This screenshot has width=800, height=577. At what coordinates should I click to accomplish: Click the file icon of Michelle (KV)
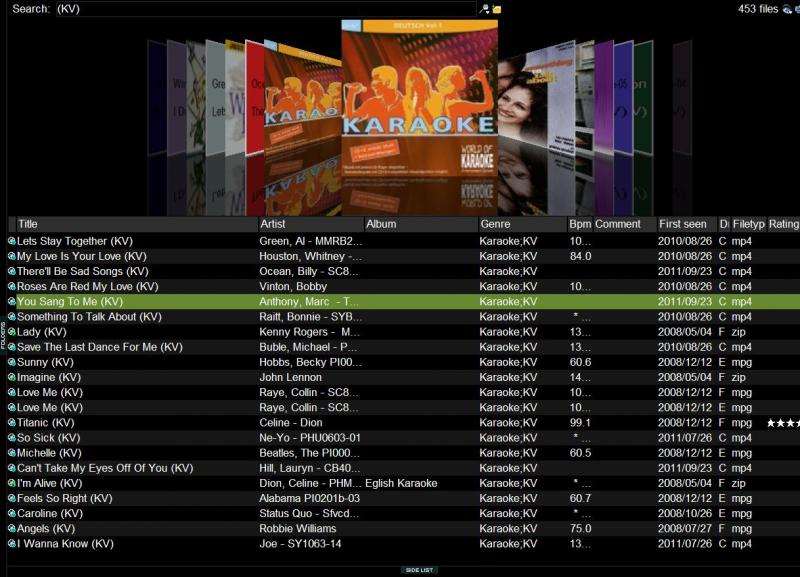[x=12, y=453]
